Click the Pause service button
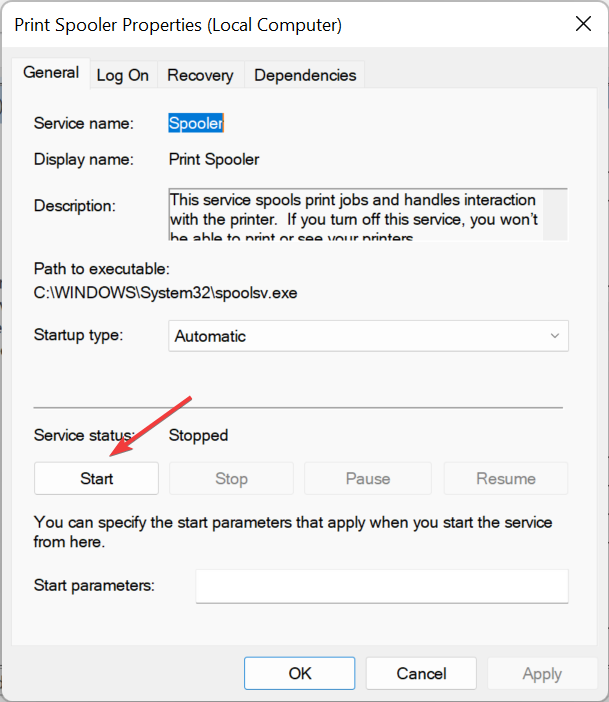The image size is (609, 702). (367, 478)
